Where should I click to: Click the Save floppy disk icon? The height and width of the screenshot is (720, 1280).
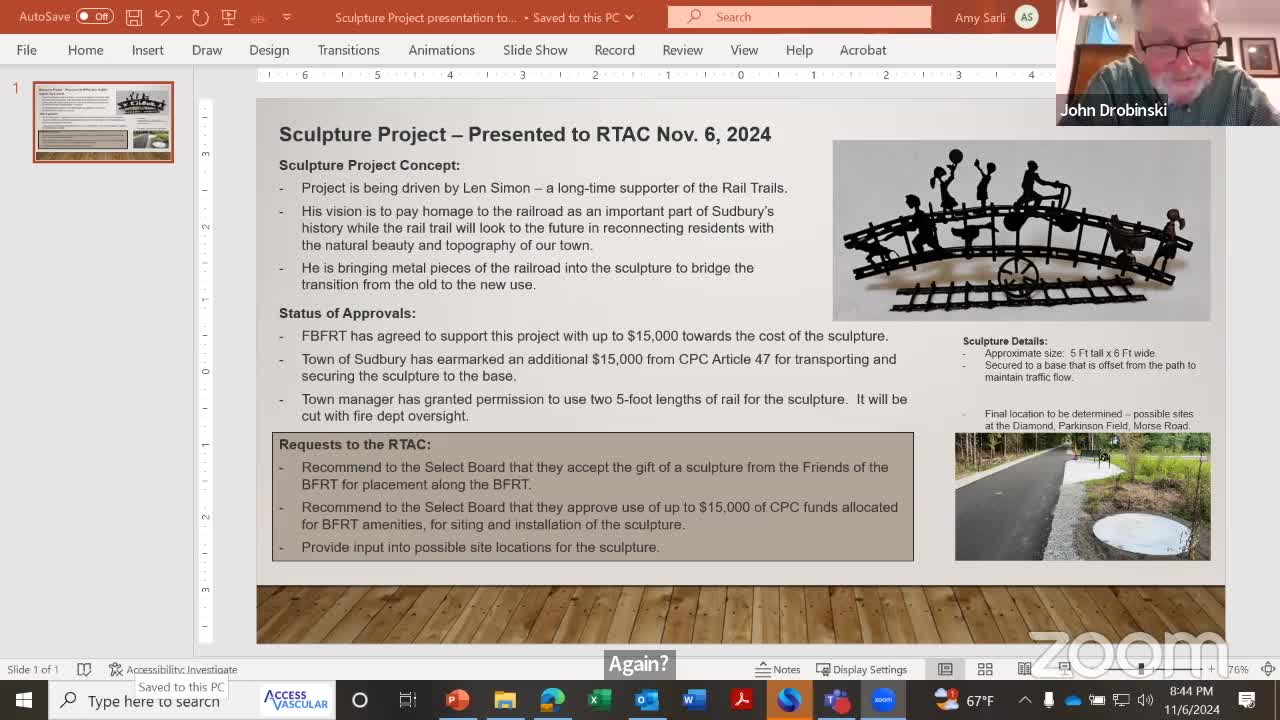click(134, 17)
